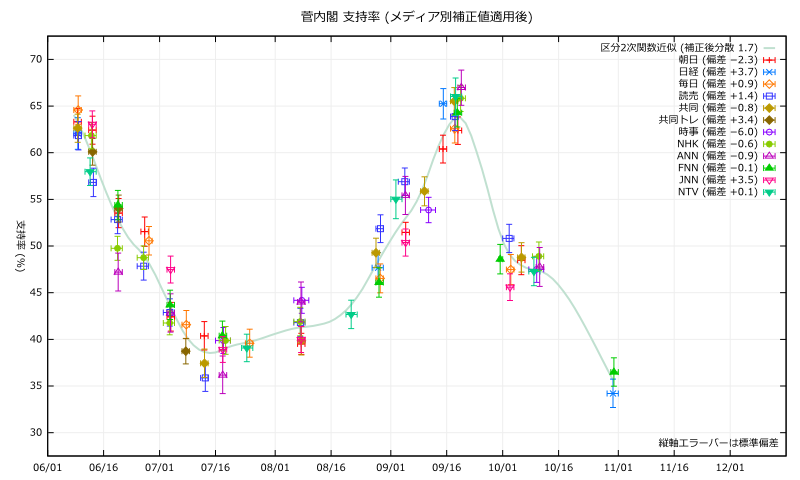Screen dimensions: 800x480
Task: Click the 縦軸エラーバーは標準偏差 note text
Action: 718,442
